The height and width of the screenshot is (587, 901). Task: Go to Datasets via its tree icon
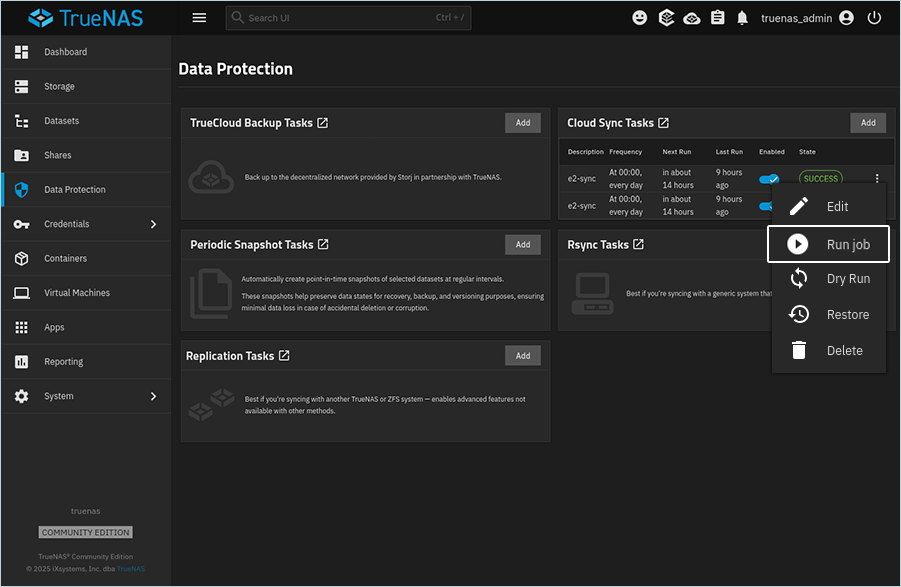[21, 121]
